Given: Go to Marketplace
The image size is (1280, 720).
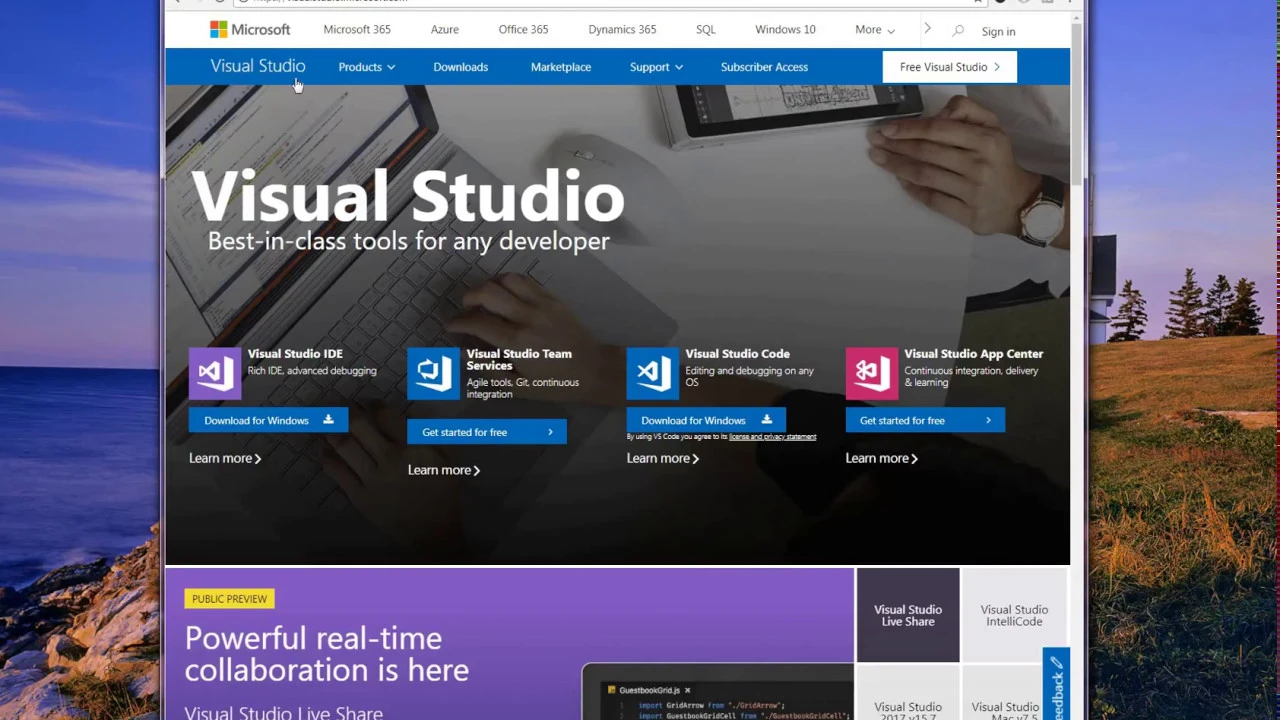Looking at the screenshot, I should tap(561, 67).
